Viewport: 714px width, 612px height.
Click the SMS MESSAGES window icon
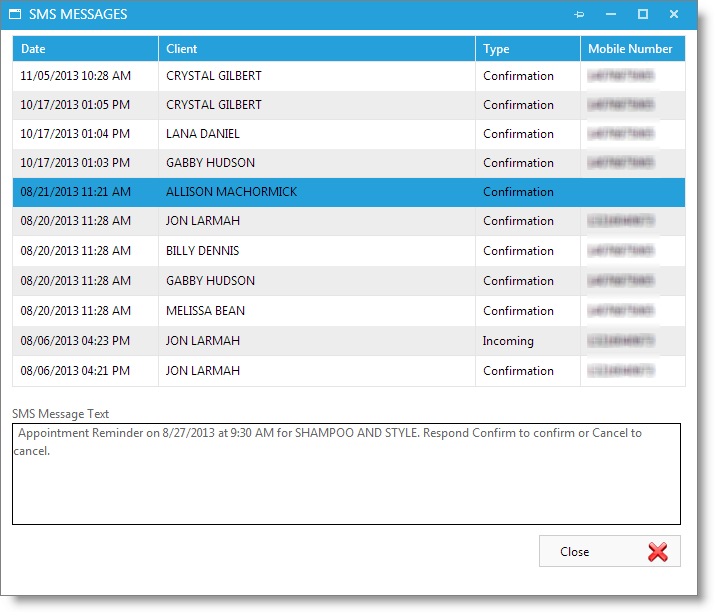(x=15, y=15)
